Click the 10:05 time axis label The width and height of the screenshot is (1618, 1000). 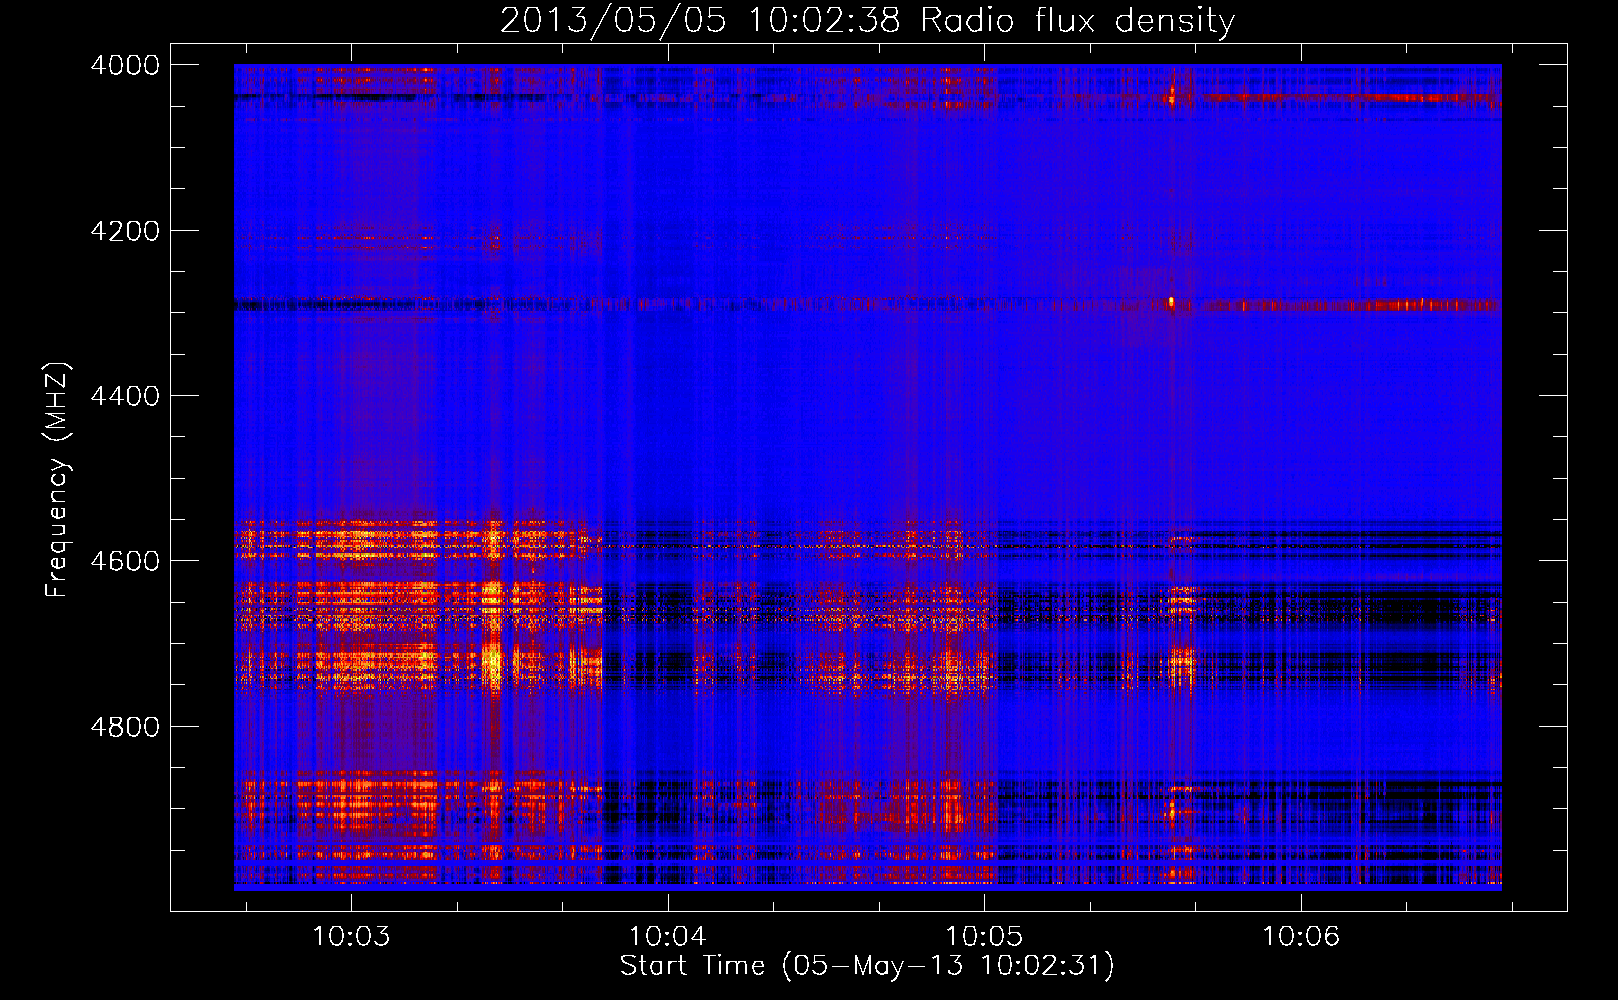click(984, 936)
